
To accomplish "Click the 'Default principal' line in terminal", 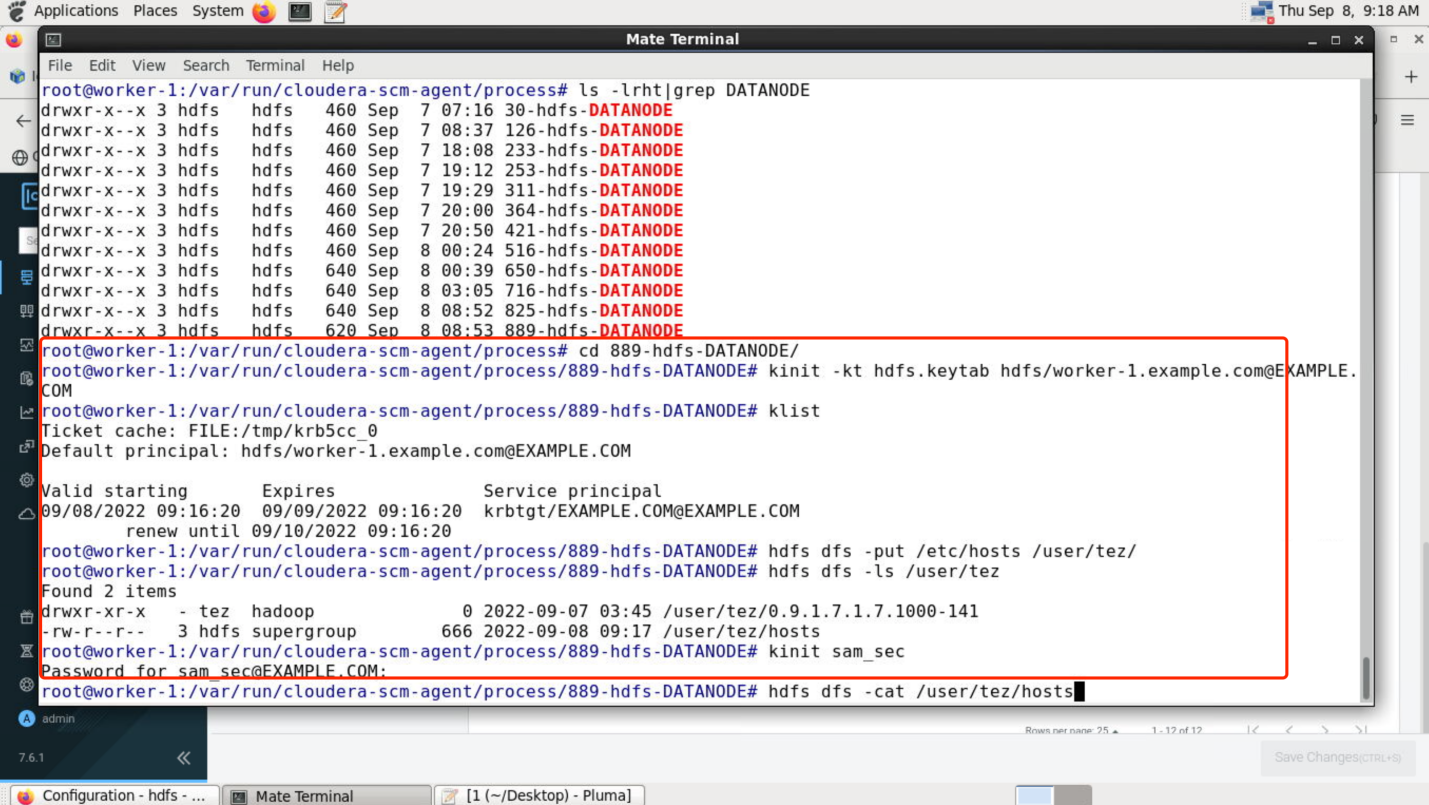I will pyautogui.click(x=336, y=451).
